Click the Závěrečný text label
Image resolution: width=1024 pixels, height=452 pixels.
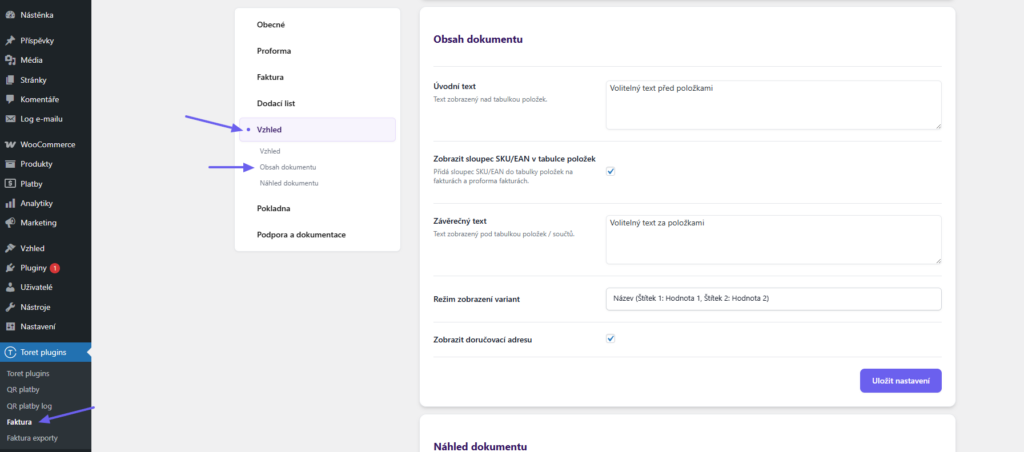(460, 221)
